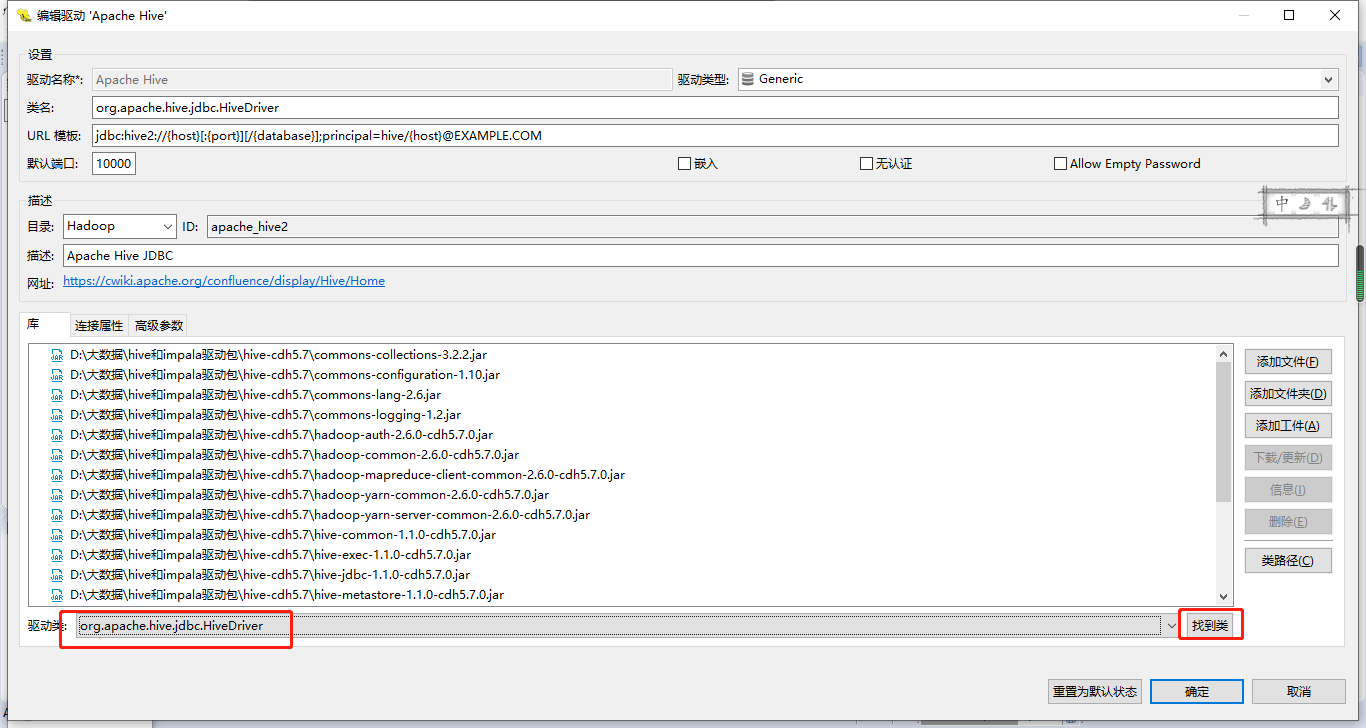Toggle the Allow Empty Password checkbox

(1060, 164)
